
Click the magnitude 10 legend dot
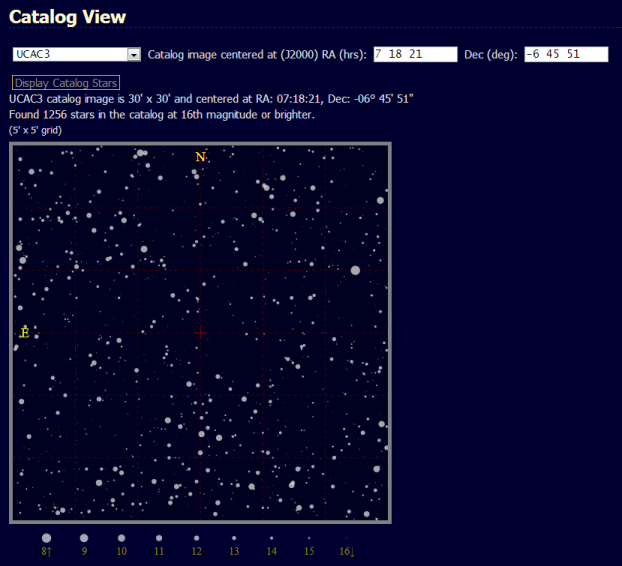click(121, 538)
